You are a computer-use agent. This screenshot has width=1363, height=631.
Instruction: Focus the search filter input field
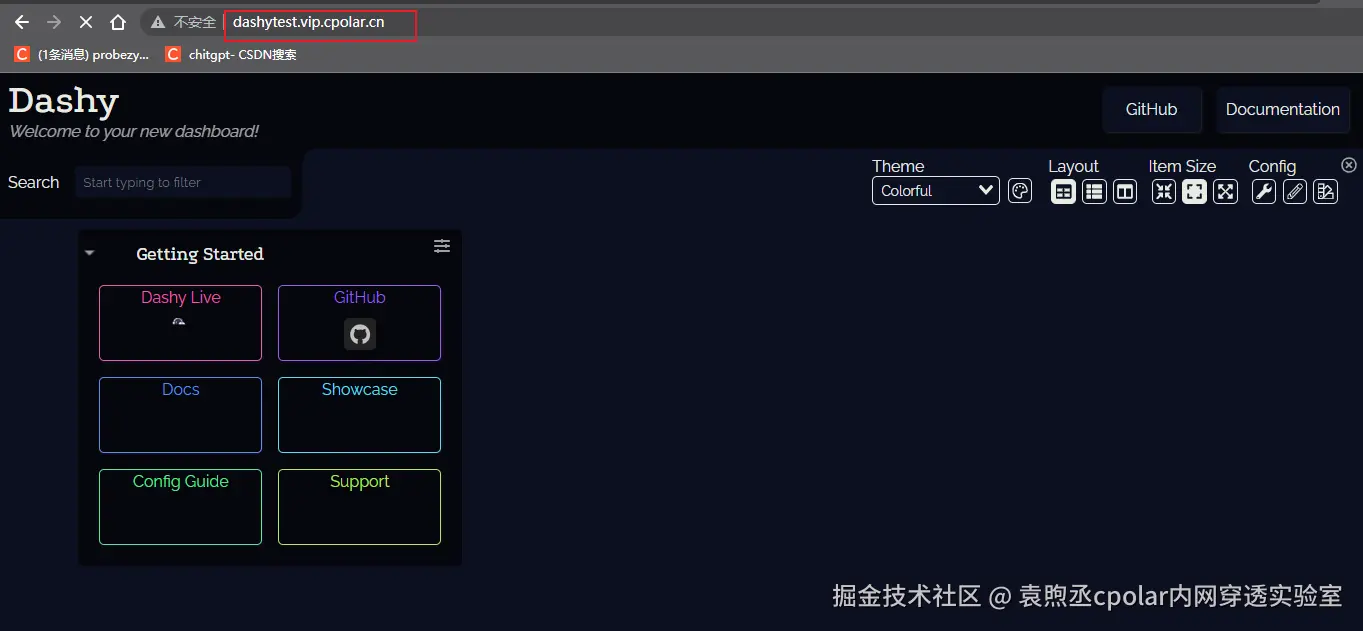[x=183, y=182]
